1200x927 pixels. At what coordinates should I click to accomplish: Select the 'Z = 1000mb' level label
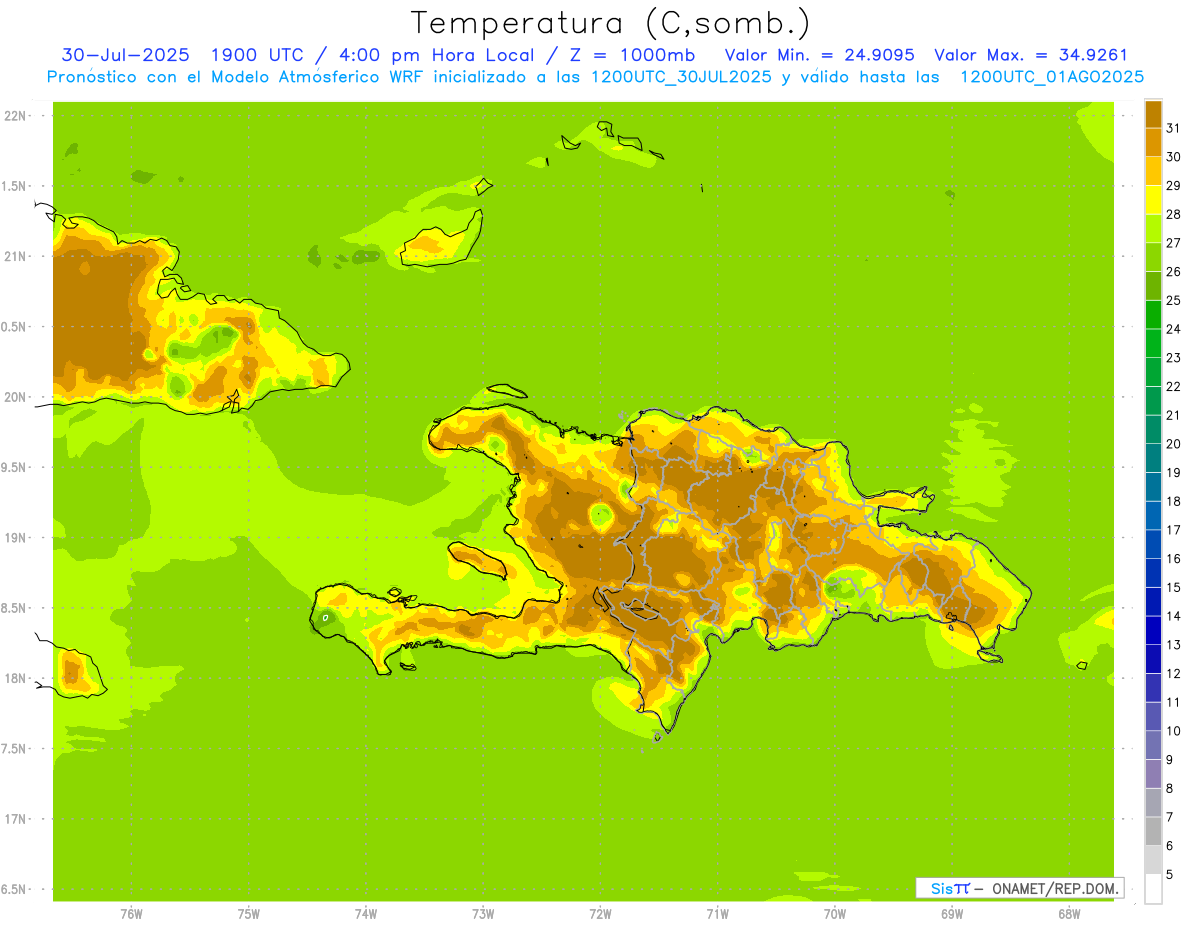click(631, 55)
